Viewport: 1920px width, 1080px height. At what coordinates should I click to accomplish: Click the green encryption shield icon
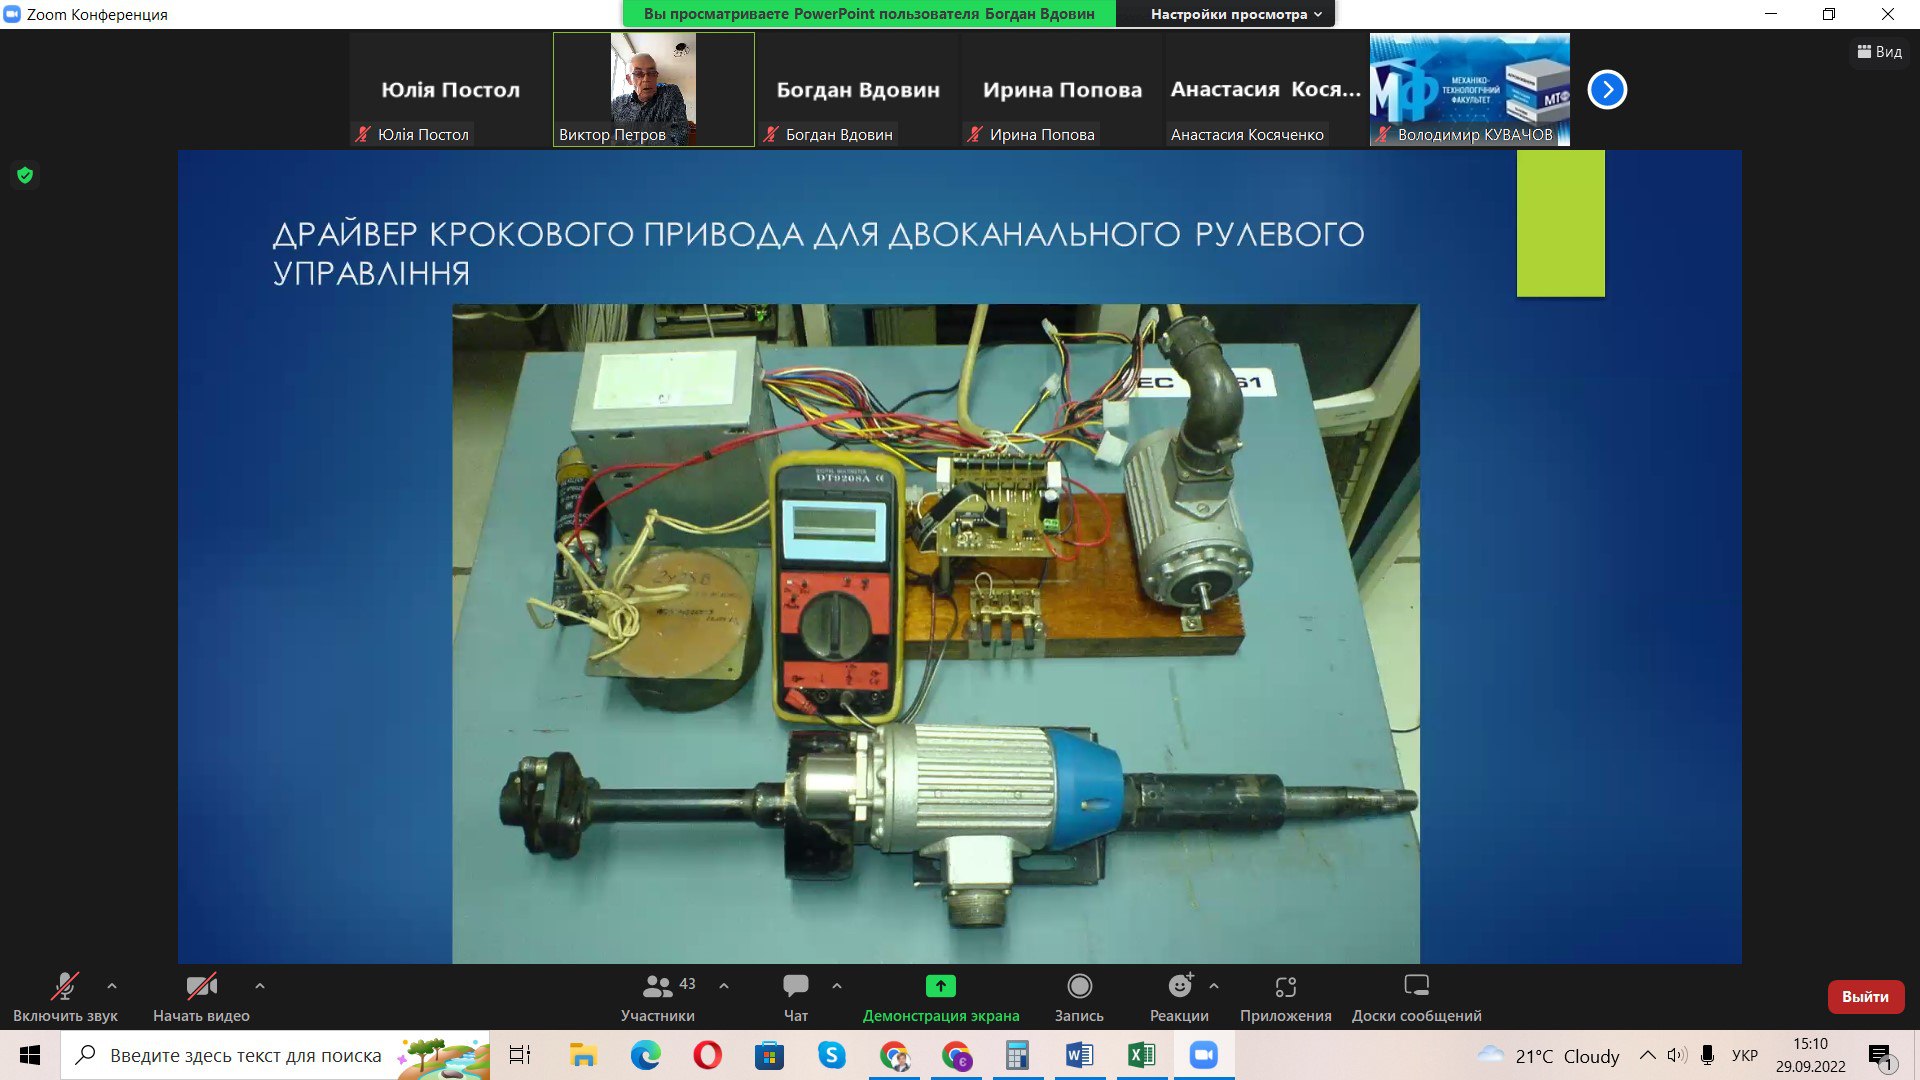(x=25, y=176)
